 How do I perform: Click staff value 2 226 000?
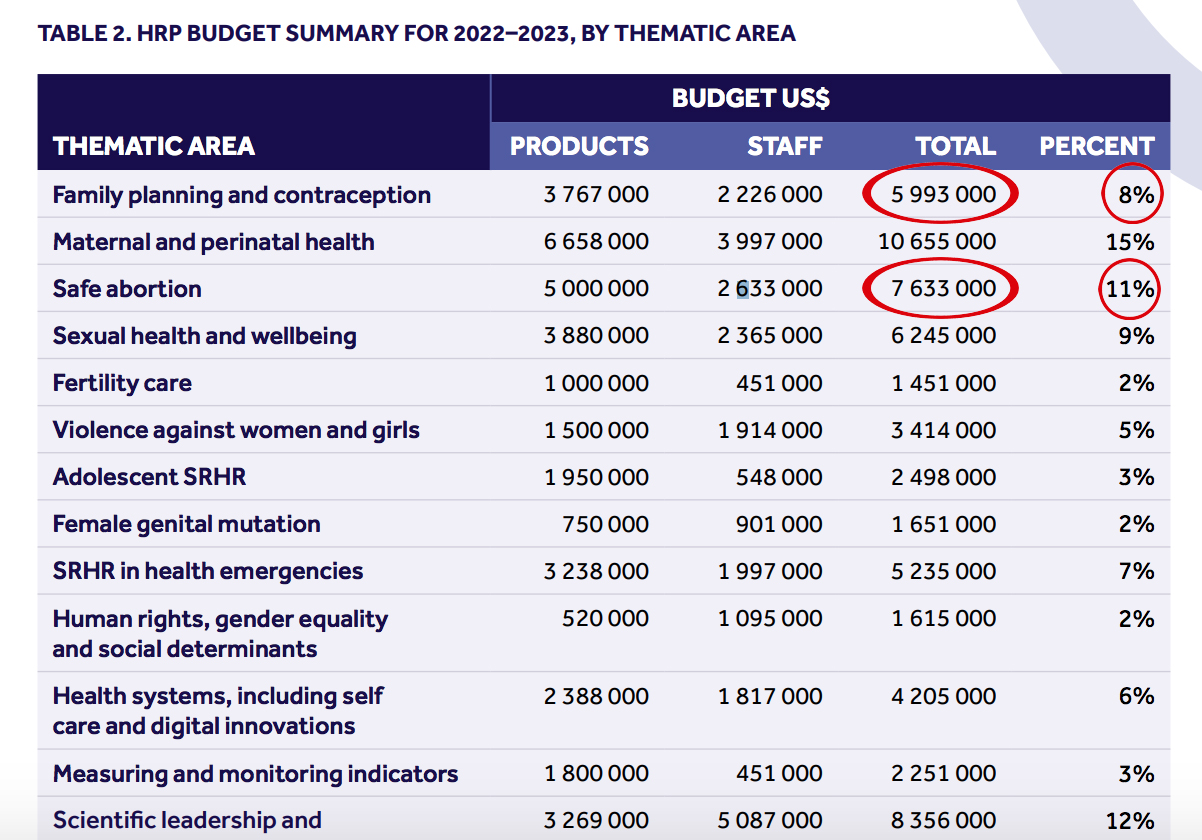tap(770, 195)
